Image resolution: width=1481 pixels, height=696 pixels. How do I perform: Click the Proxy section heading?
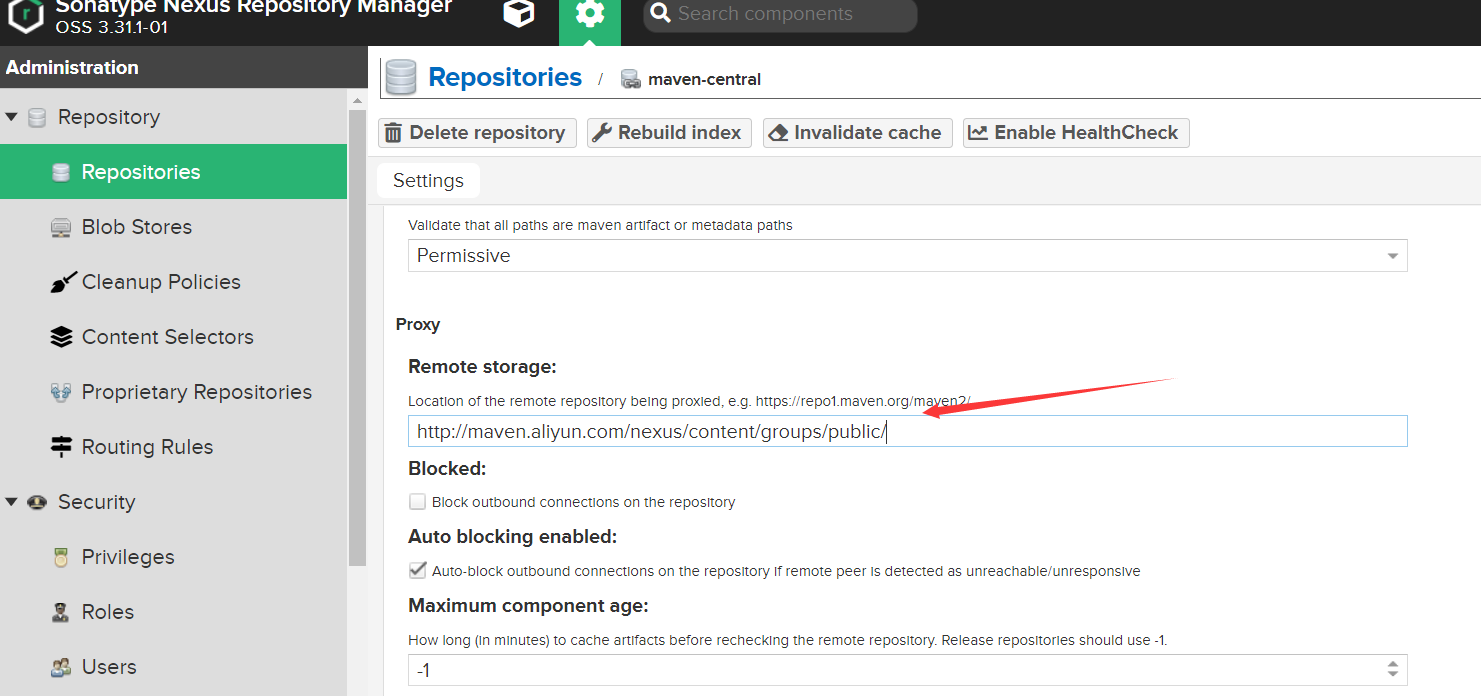coord(418,324)
